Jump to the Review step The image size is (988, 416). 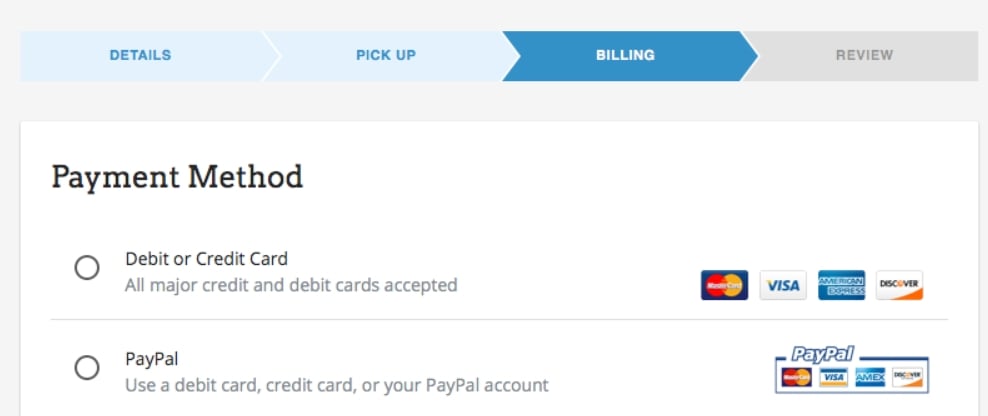pos(864,55)
